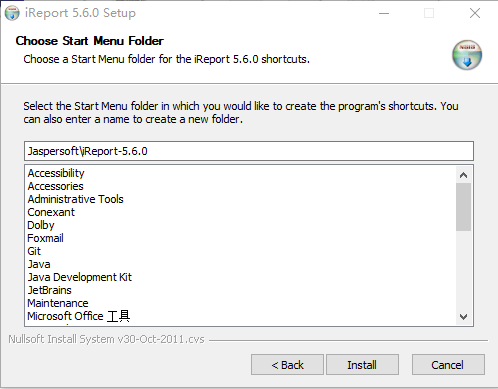
Task: Select the Accessories folder entry
Action: pyautogui.click(x=55, y=186)
